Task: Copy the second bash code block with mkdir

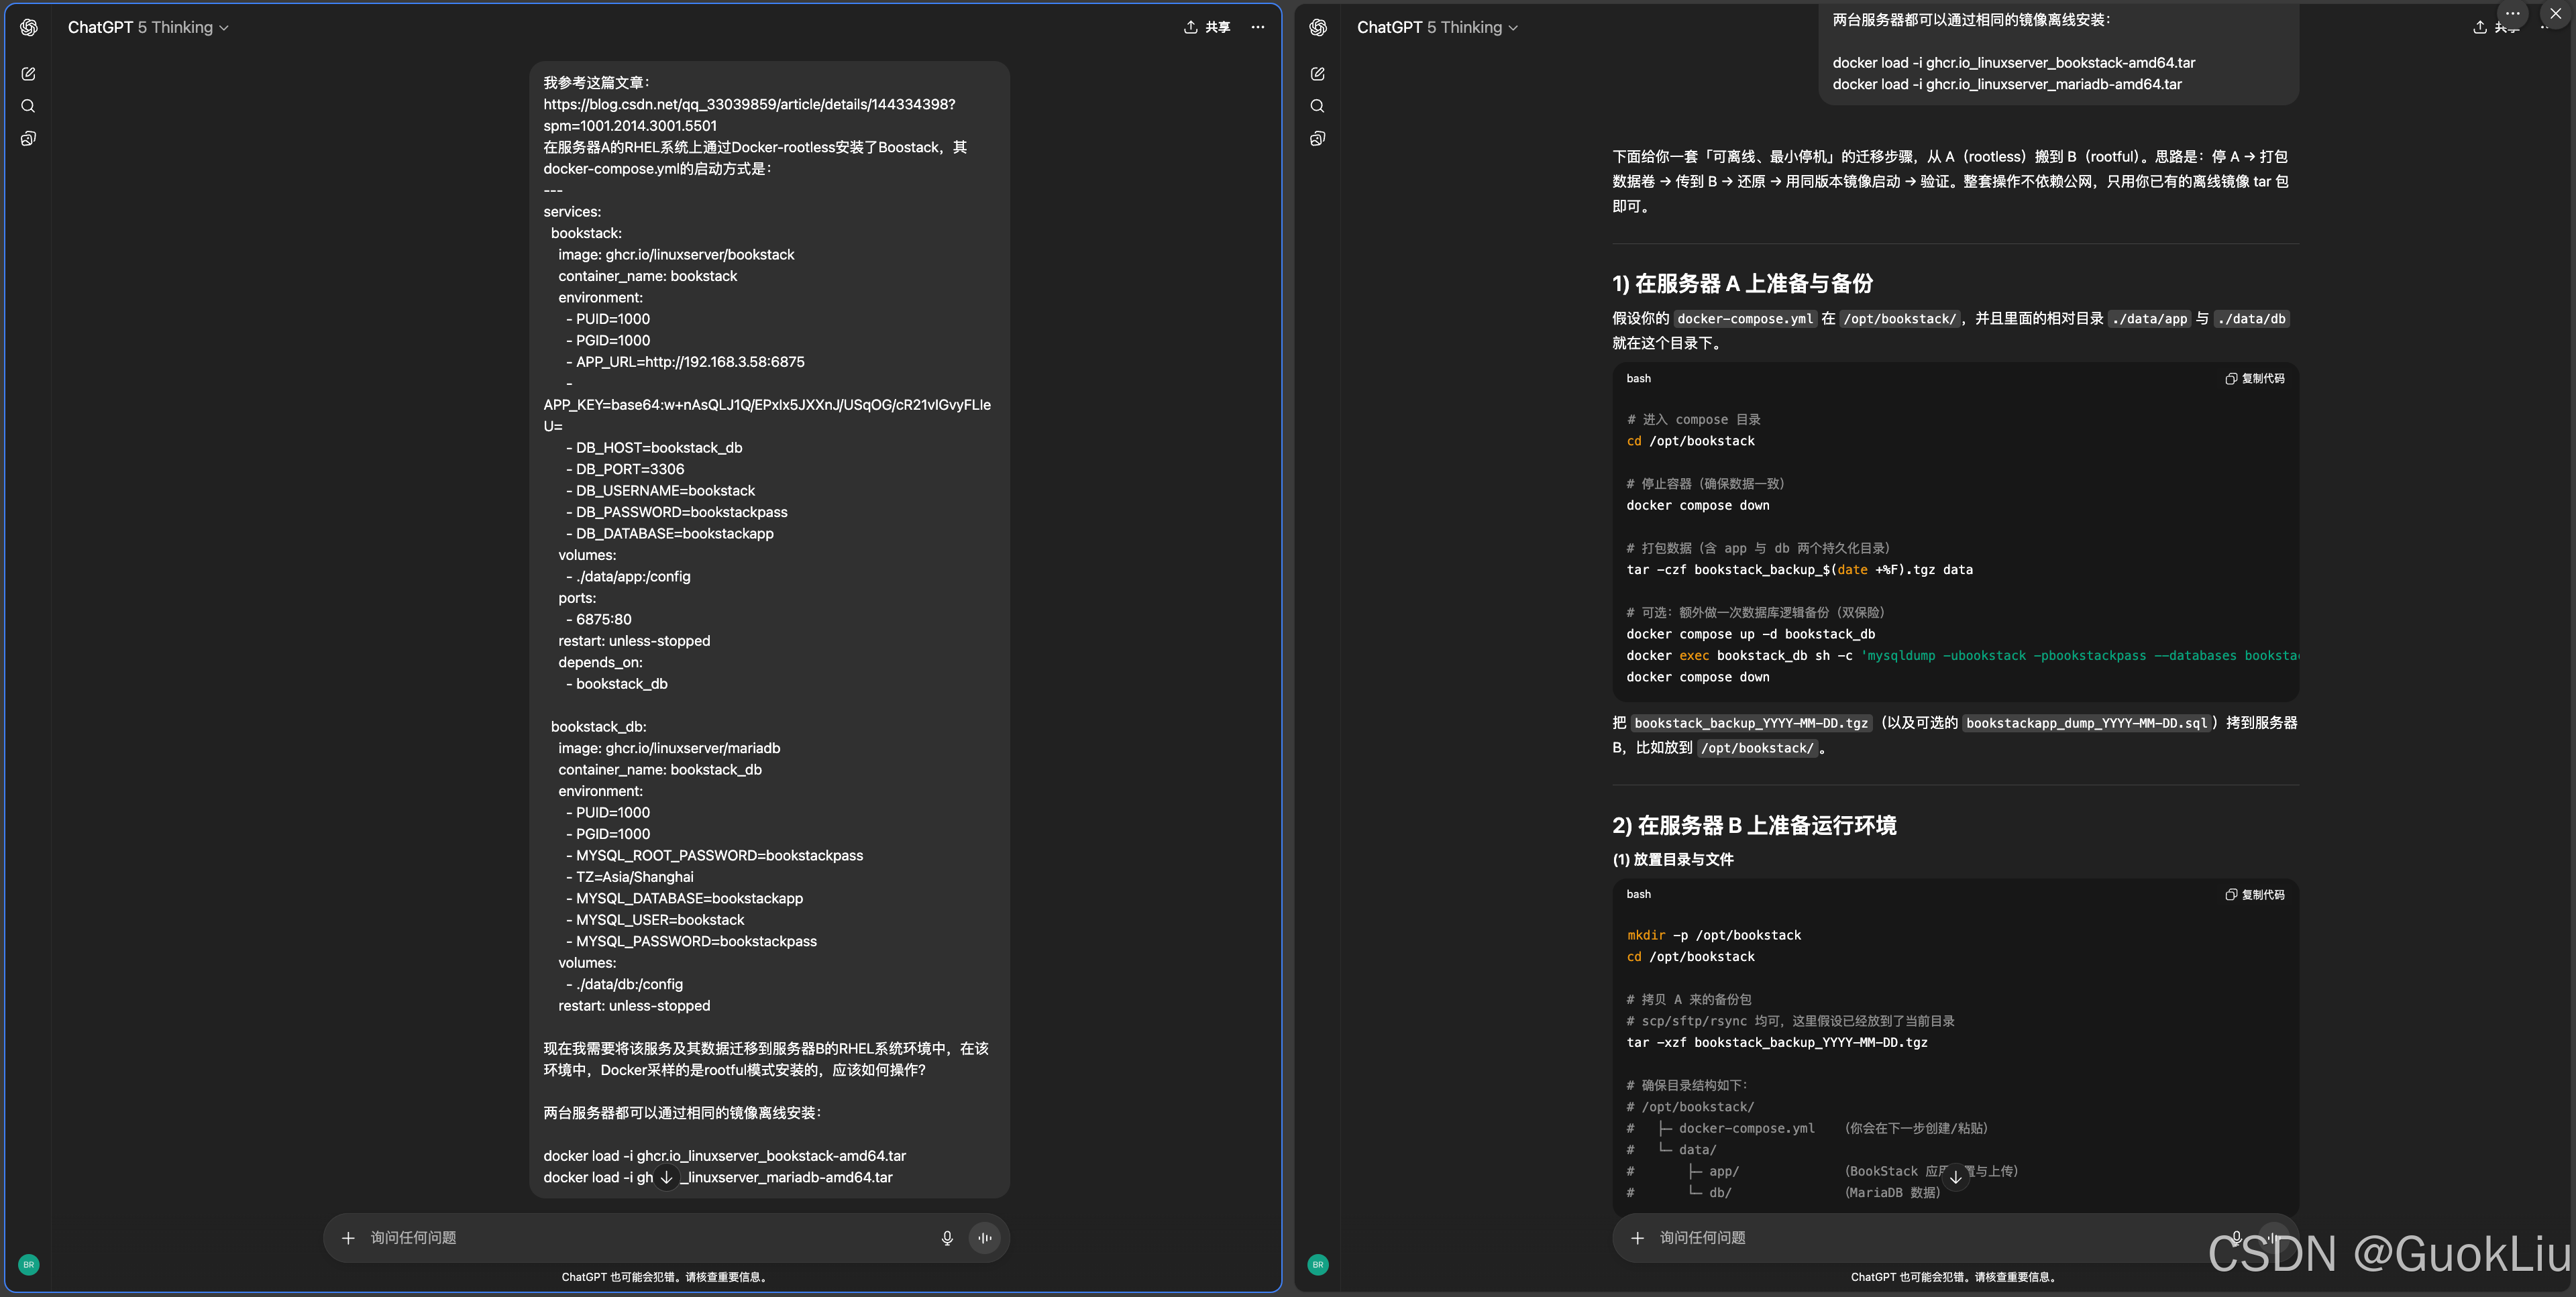Action: click(2255, 894)
